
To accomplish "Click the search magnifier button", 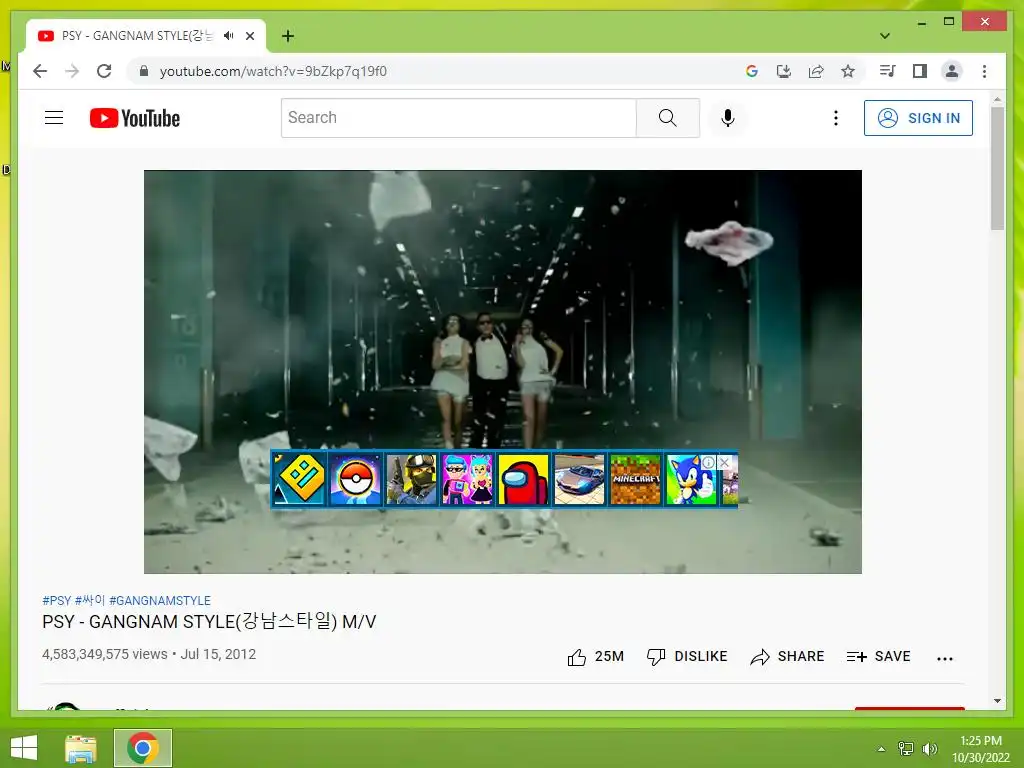I will [667, 118].
